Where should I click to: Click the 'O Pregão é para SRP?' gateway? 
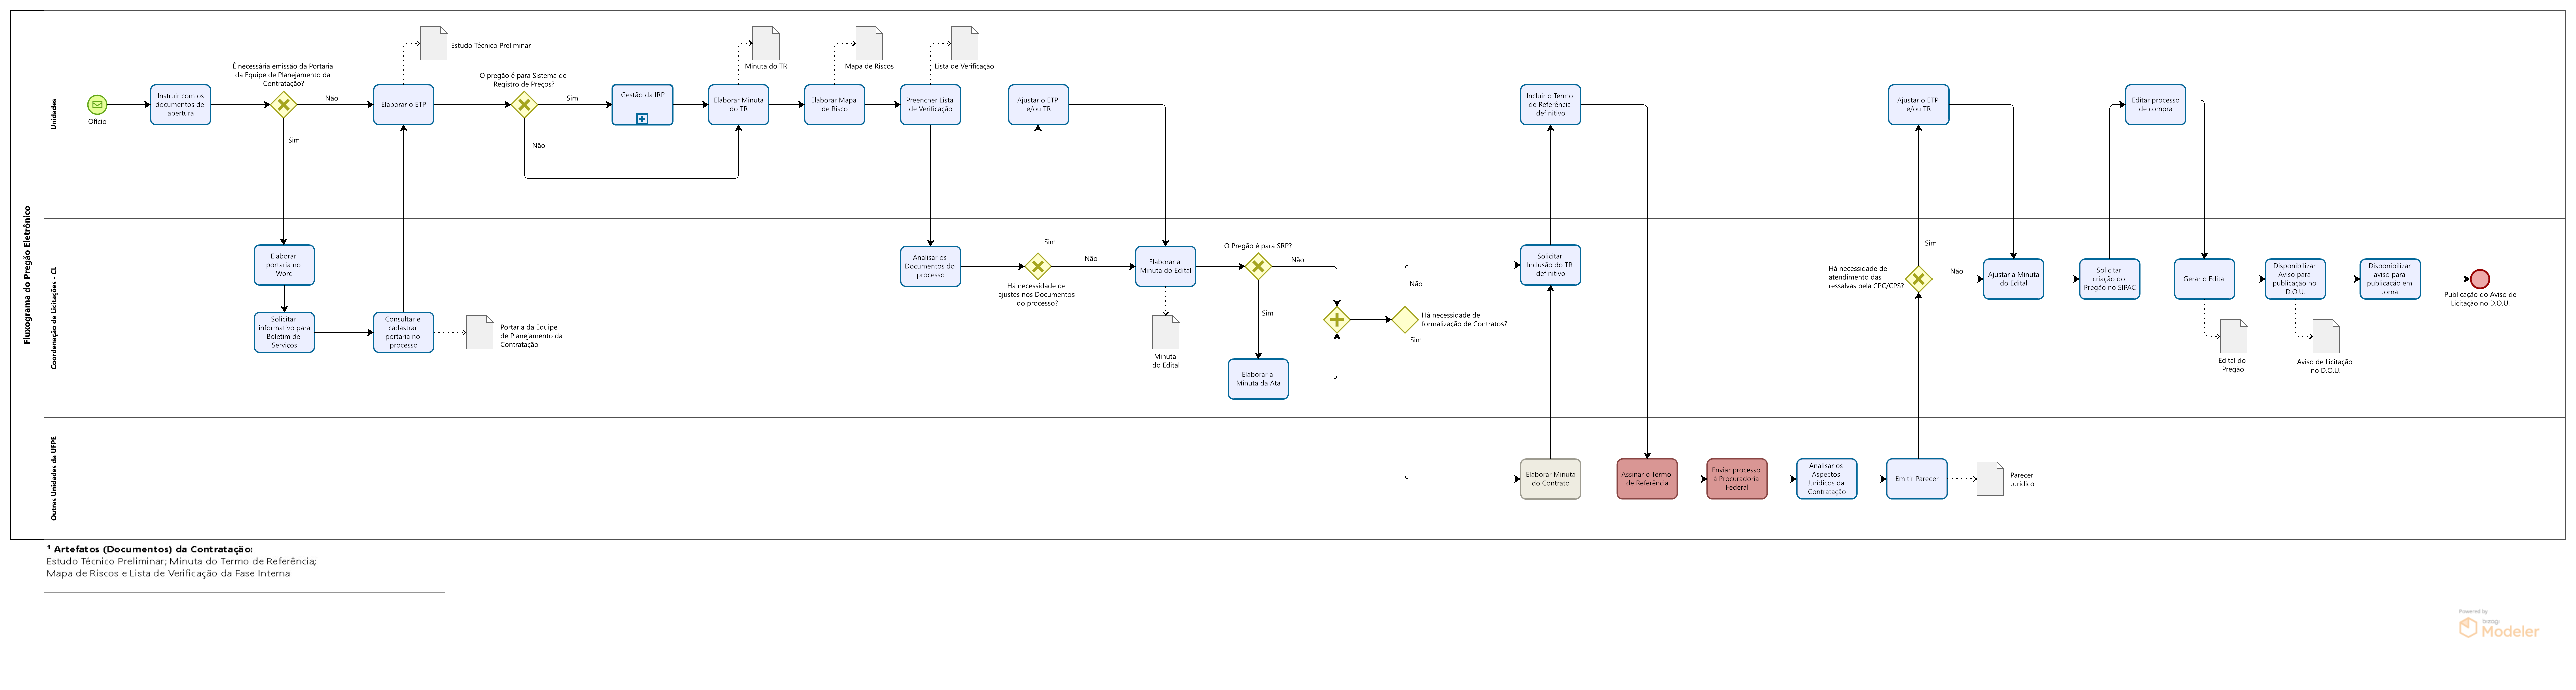click(x=1258, y=266)
